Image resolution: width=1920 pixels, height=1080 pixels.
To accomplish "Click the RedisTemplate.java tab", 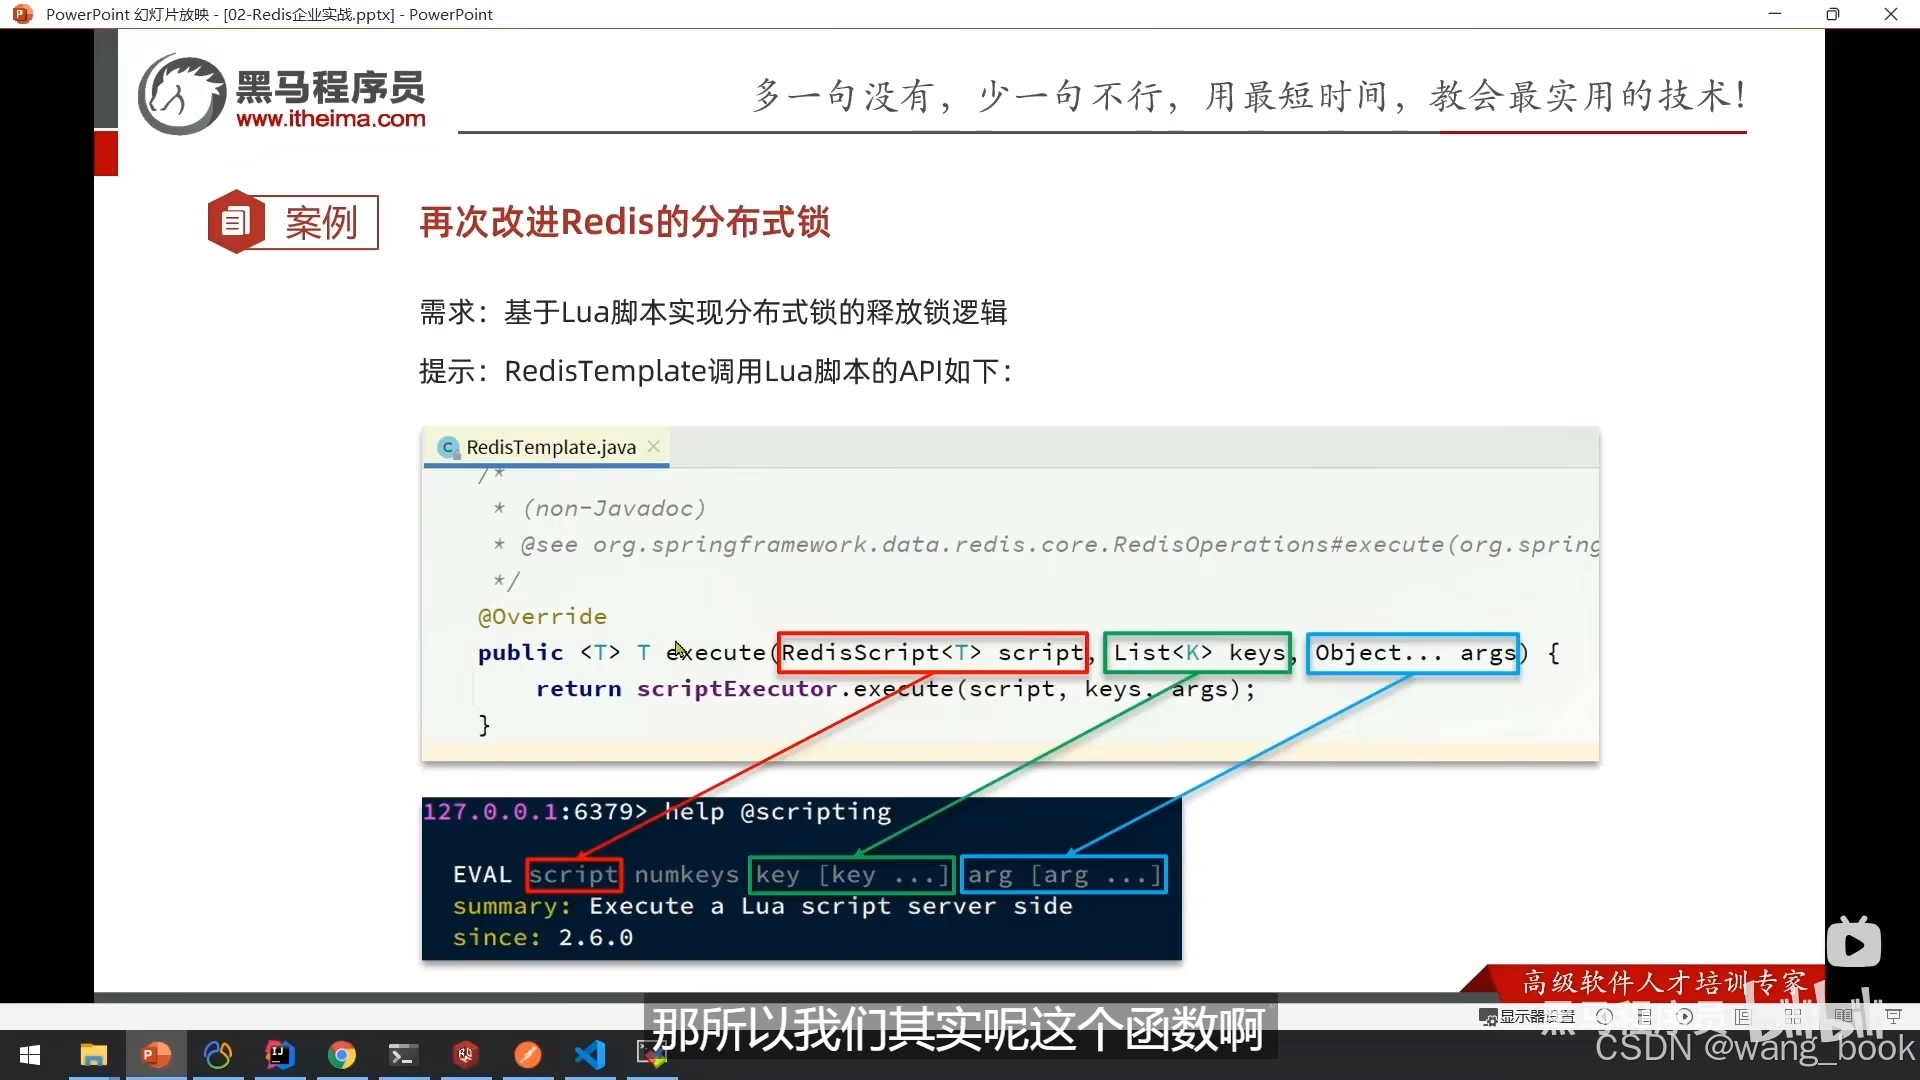I will click(x=550, y=447).
